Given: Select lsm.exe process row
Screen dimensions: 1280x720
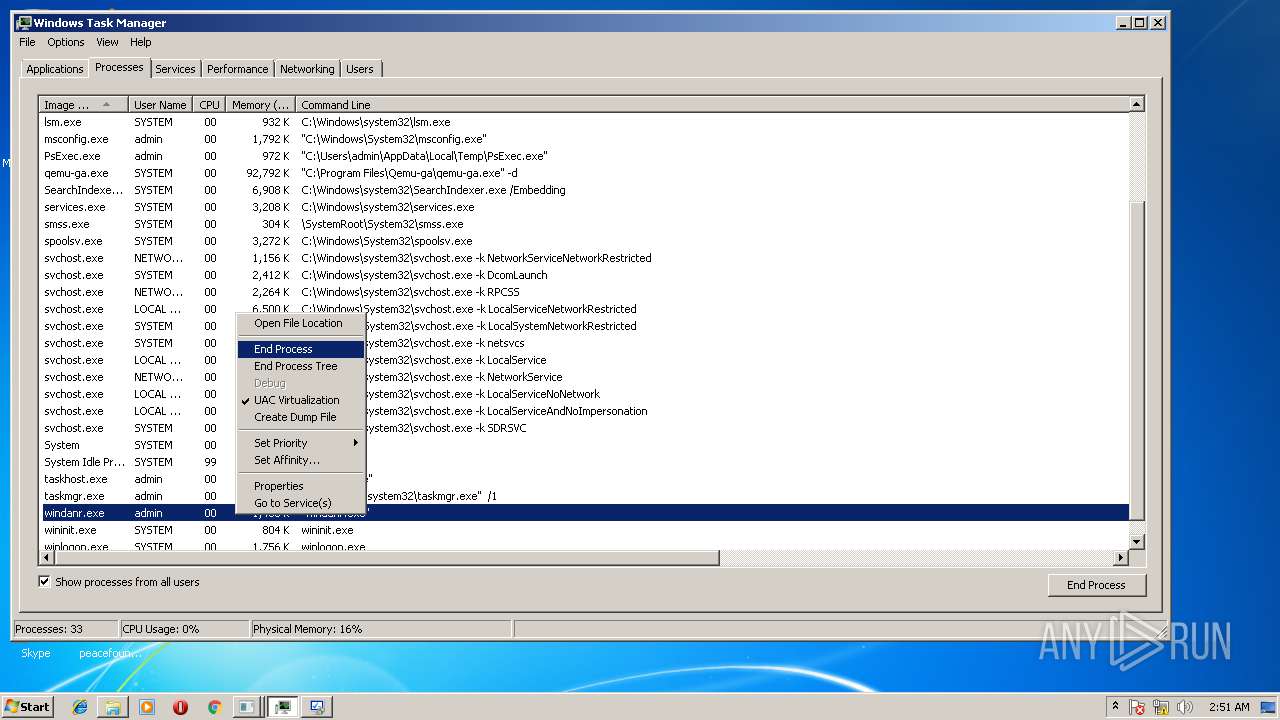Looking at the screenshot, I should coord(584,122).
